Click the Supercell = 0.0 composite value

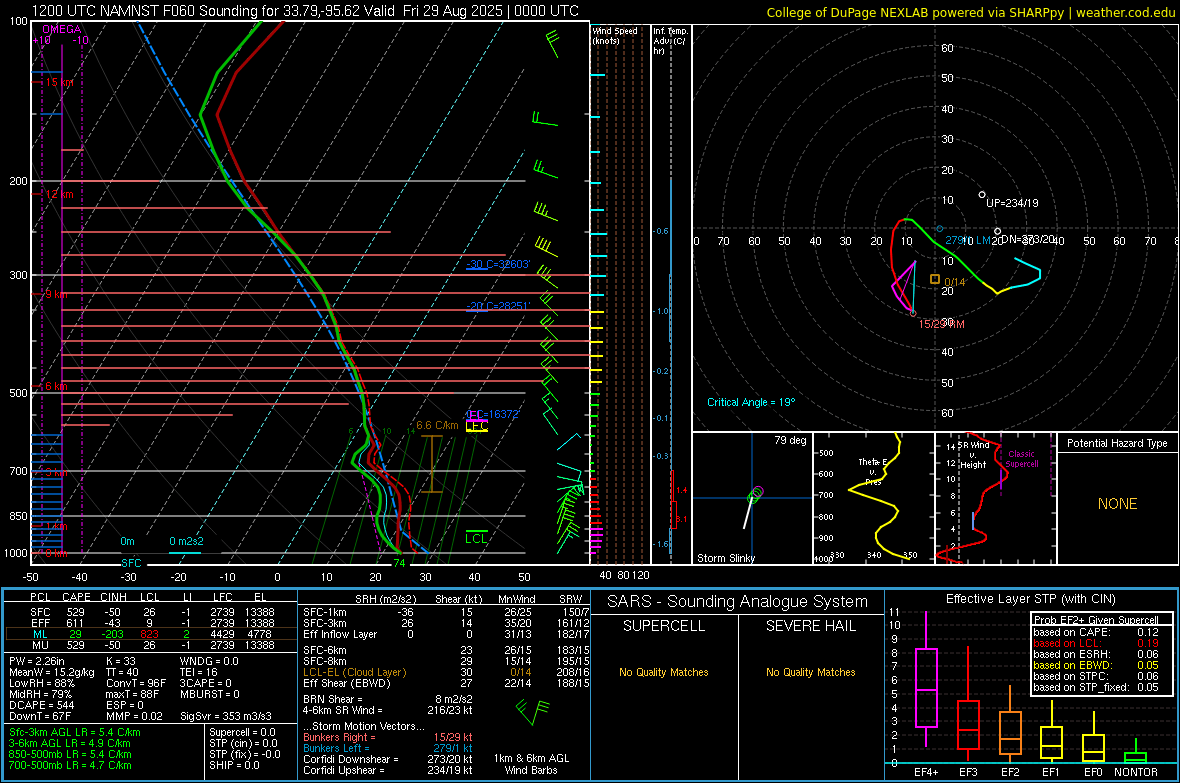click(x=242, y=732)
